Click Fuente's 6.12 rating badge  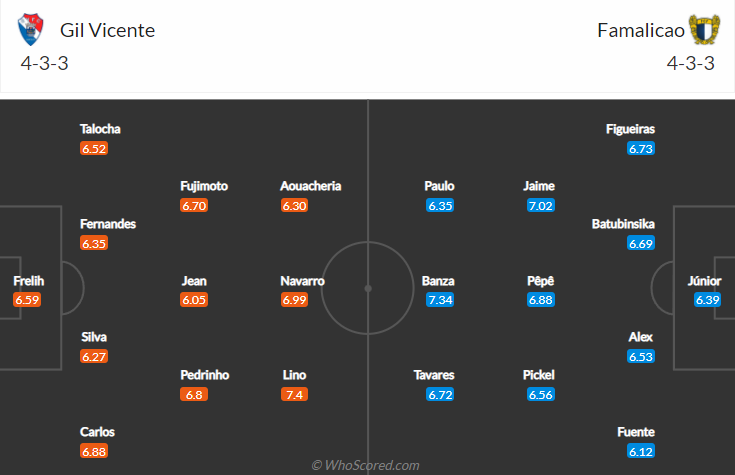pos(641,451)
